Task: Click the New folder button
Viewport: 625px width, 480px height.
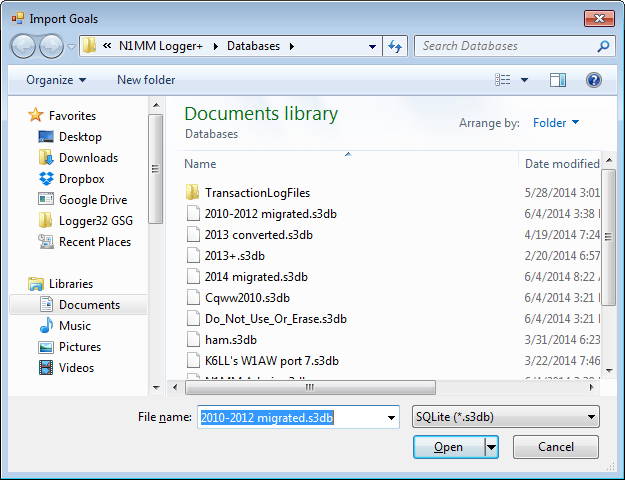Action: (x=146, y=80)
